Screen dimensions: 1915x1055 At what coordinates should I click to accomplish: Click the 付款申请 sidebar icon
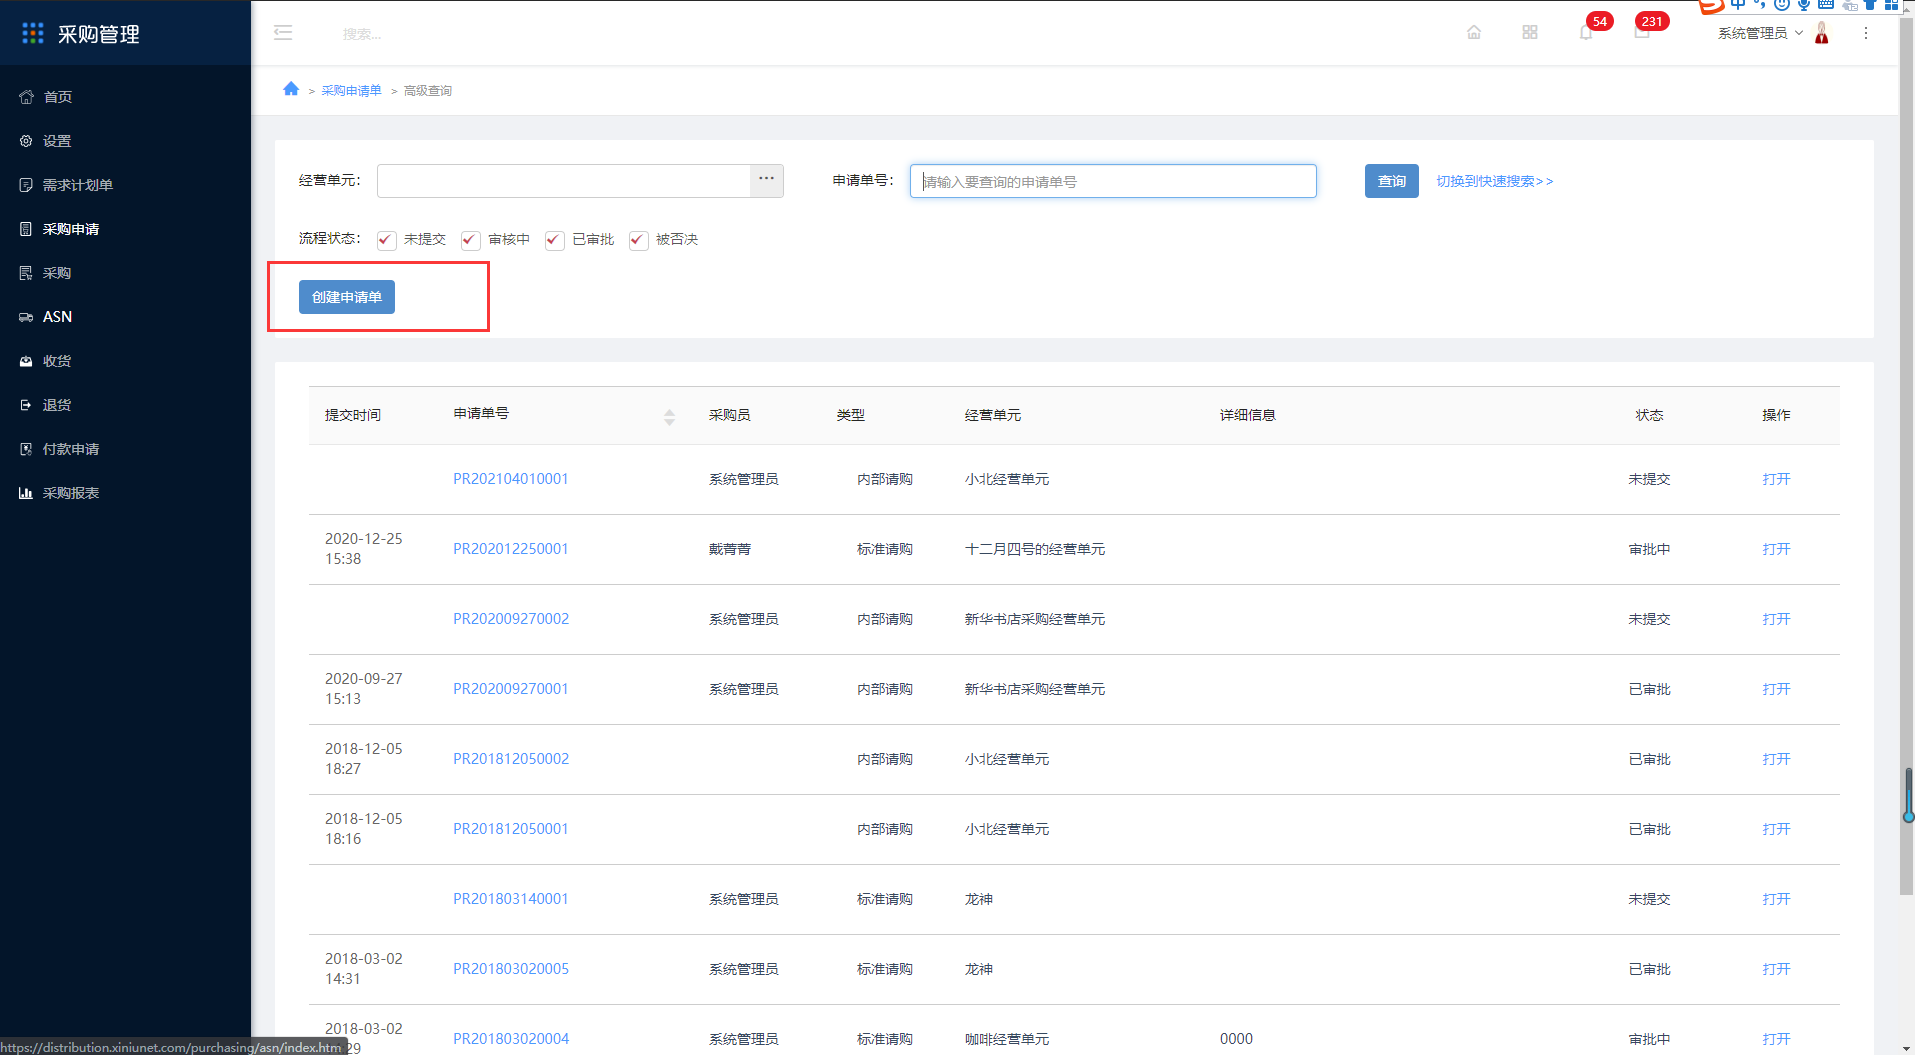(x=26, y=449)
